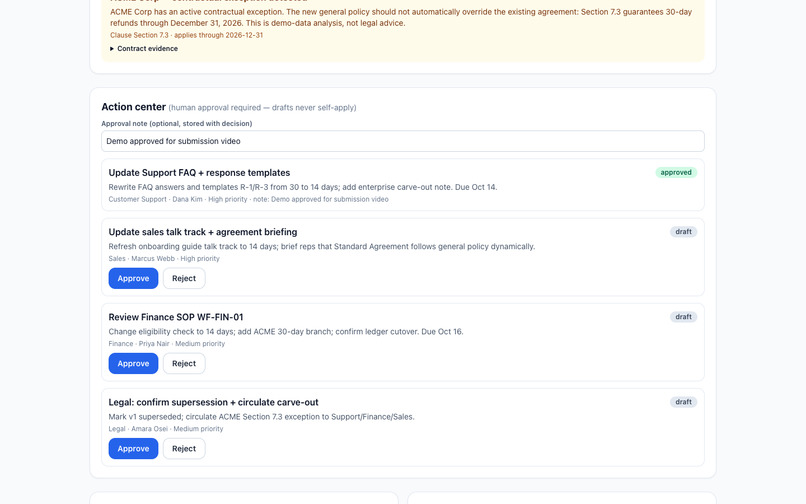Screen dimensions: 806x504
Task: Click the Action center heading
Action: pos(134,106)
